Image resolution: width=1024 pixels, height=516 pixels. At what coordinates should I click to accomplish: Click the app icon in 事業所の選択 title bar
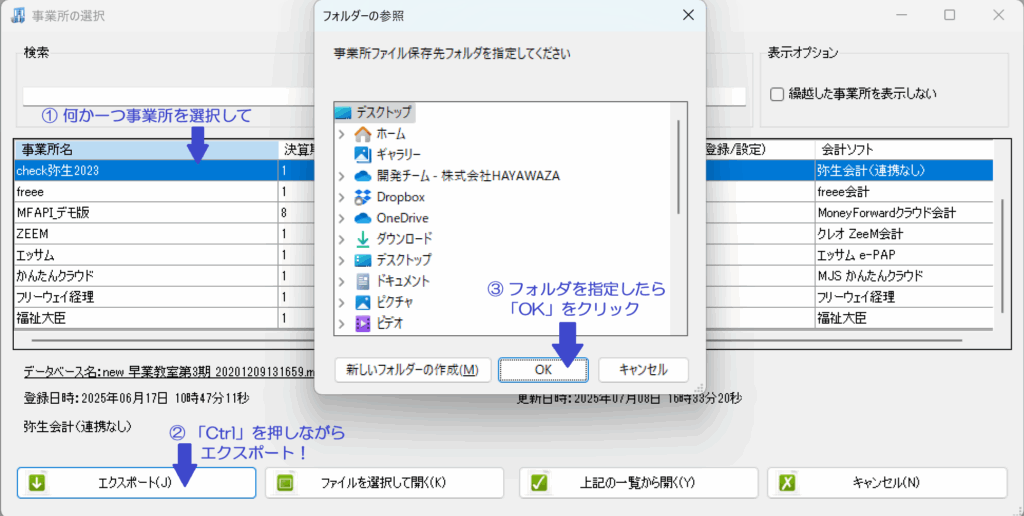(x=18, y=15)
